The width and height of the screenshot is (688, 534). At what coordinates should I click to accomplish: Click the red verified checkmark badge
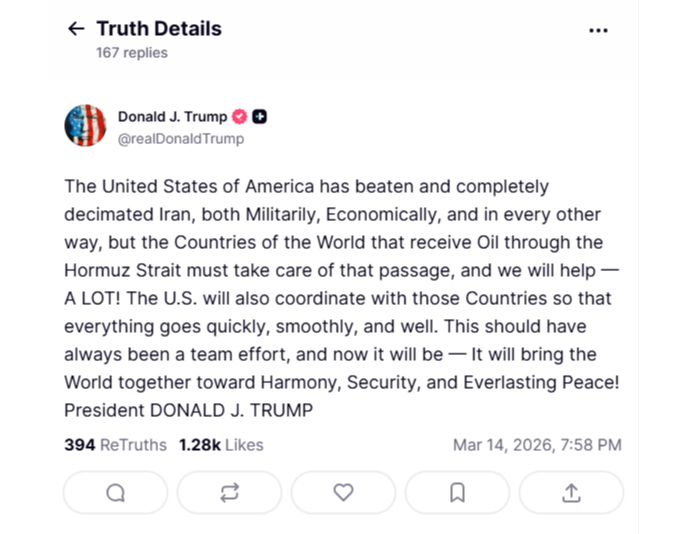[x=240, y=116]
